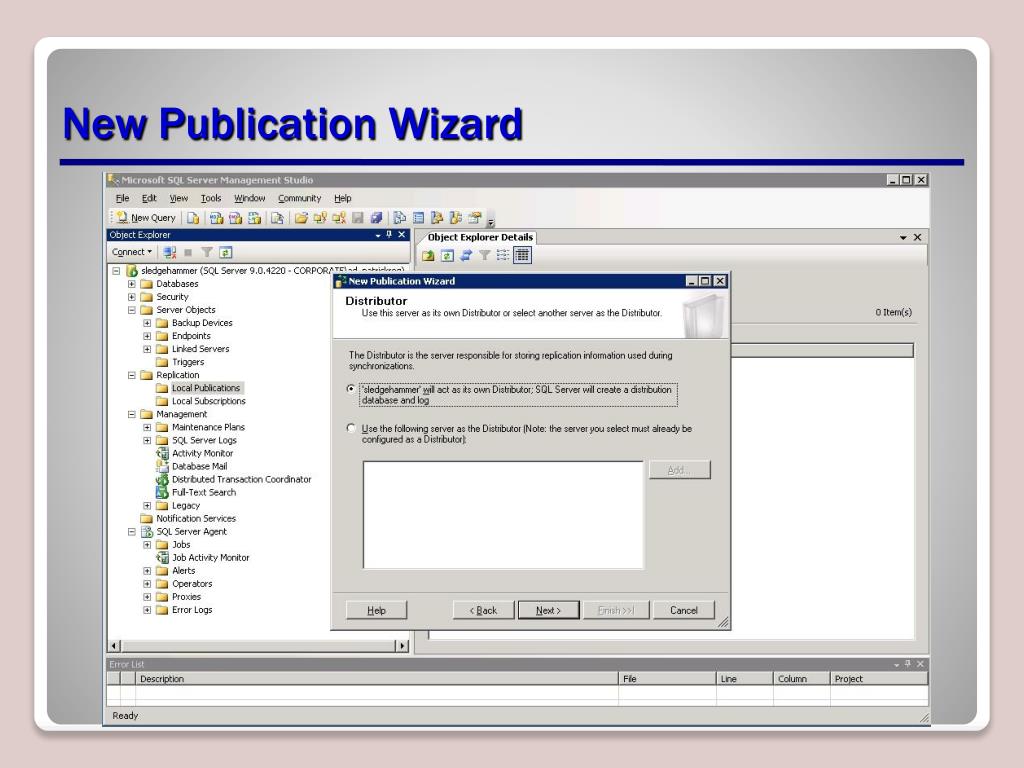Click the Distributor server list box
1024x768 pixels.
coord(503,515)
